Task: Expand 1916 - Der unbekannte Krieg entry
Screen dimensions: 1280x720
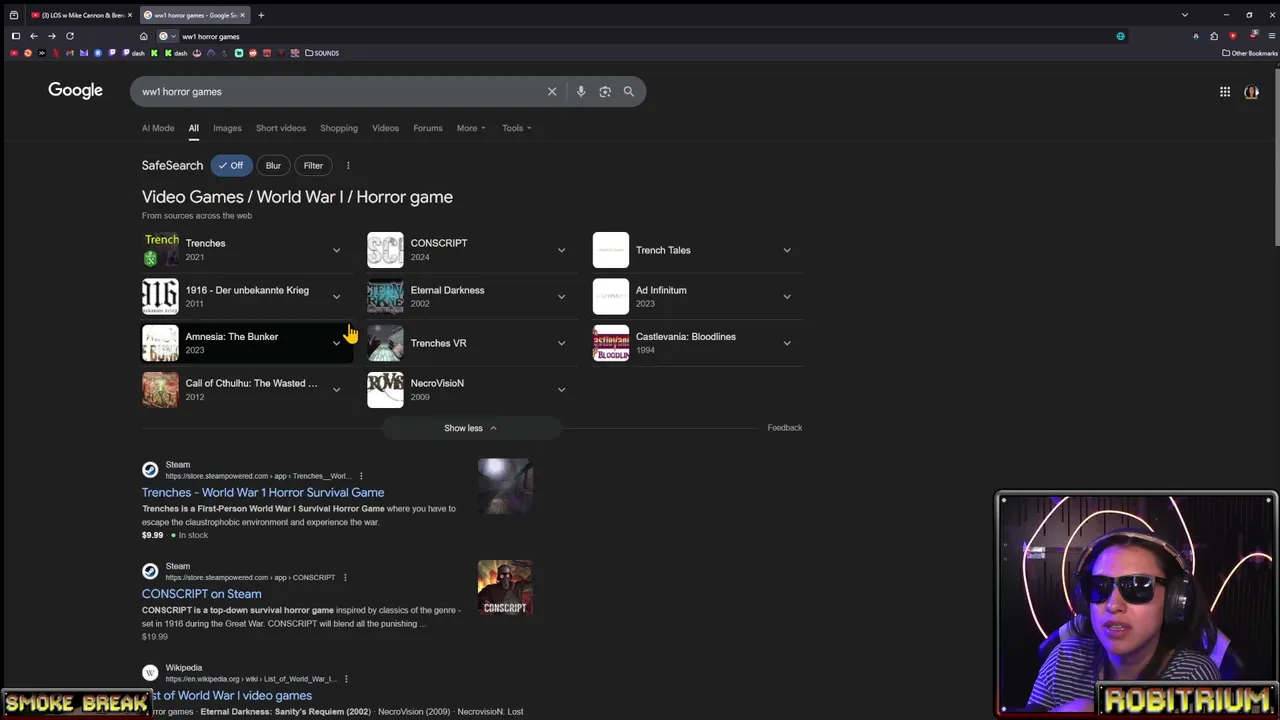Action: 336,297
